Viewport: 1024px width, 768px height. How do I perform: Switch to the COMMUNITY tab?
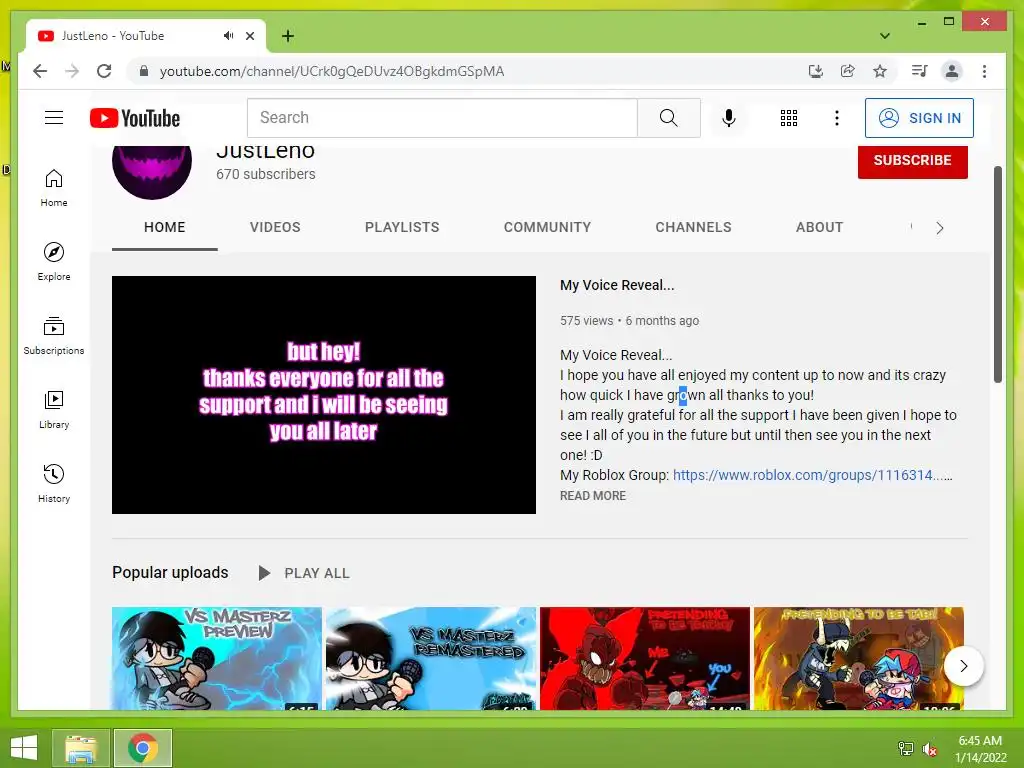[x=547, y=227]
